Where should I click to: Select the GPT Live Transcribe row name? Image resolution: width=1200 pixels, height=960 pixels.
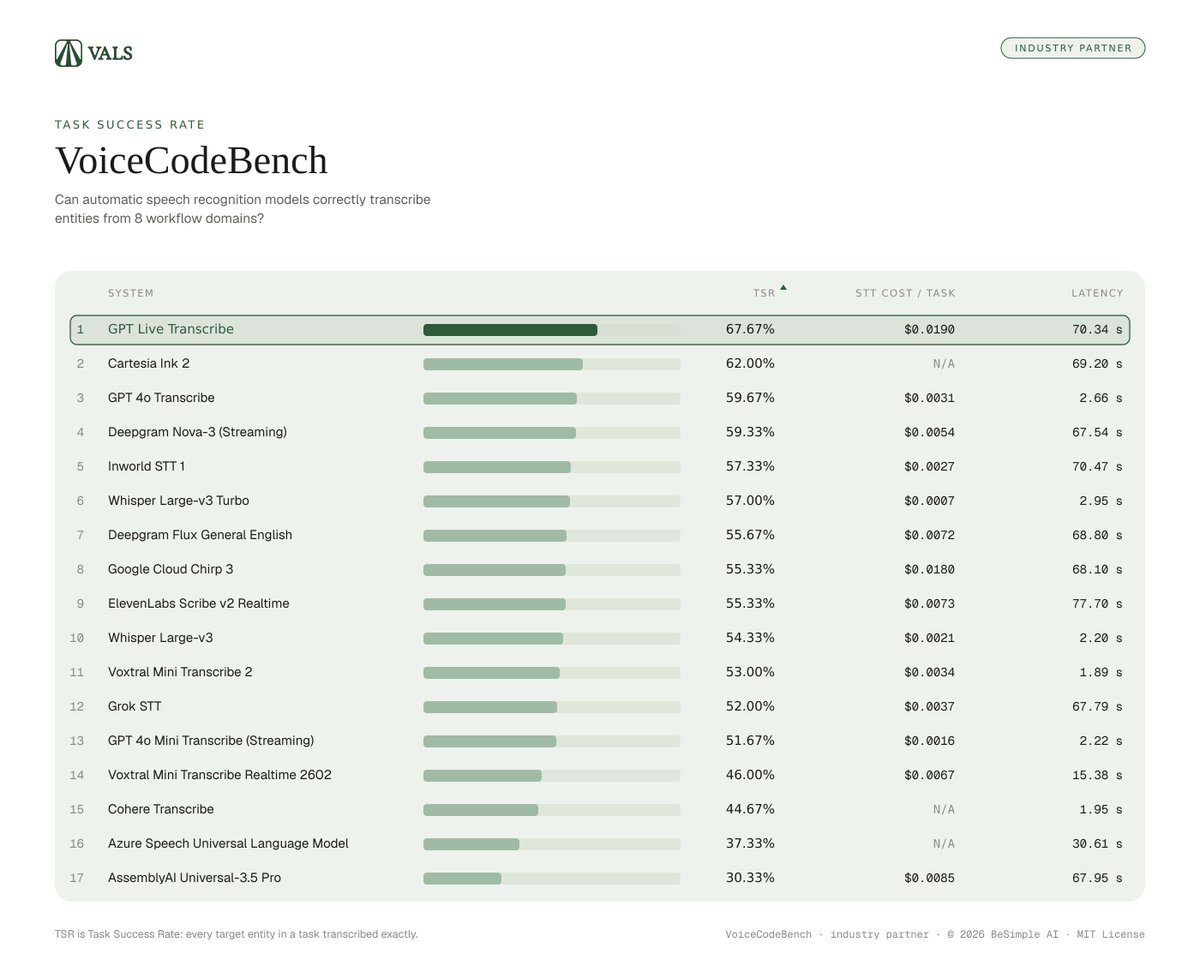(171, 329)
